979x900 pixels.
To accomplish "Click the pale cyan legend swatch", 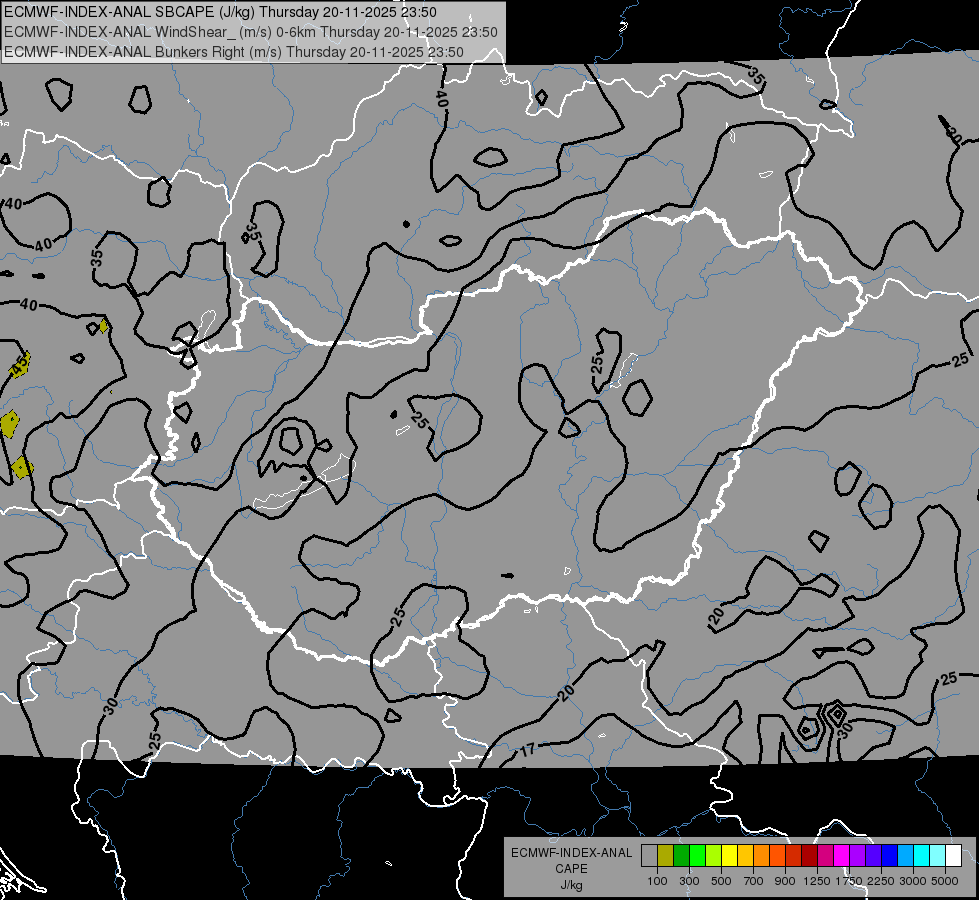I will (938, 856).
